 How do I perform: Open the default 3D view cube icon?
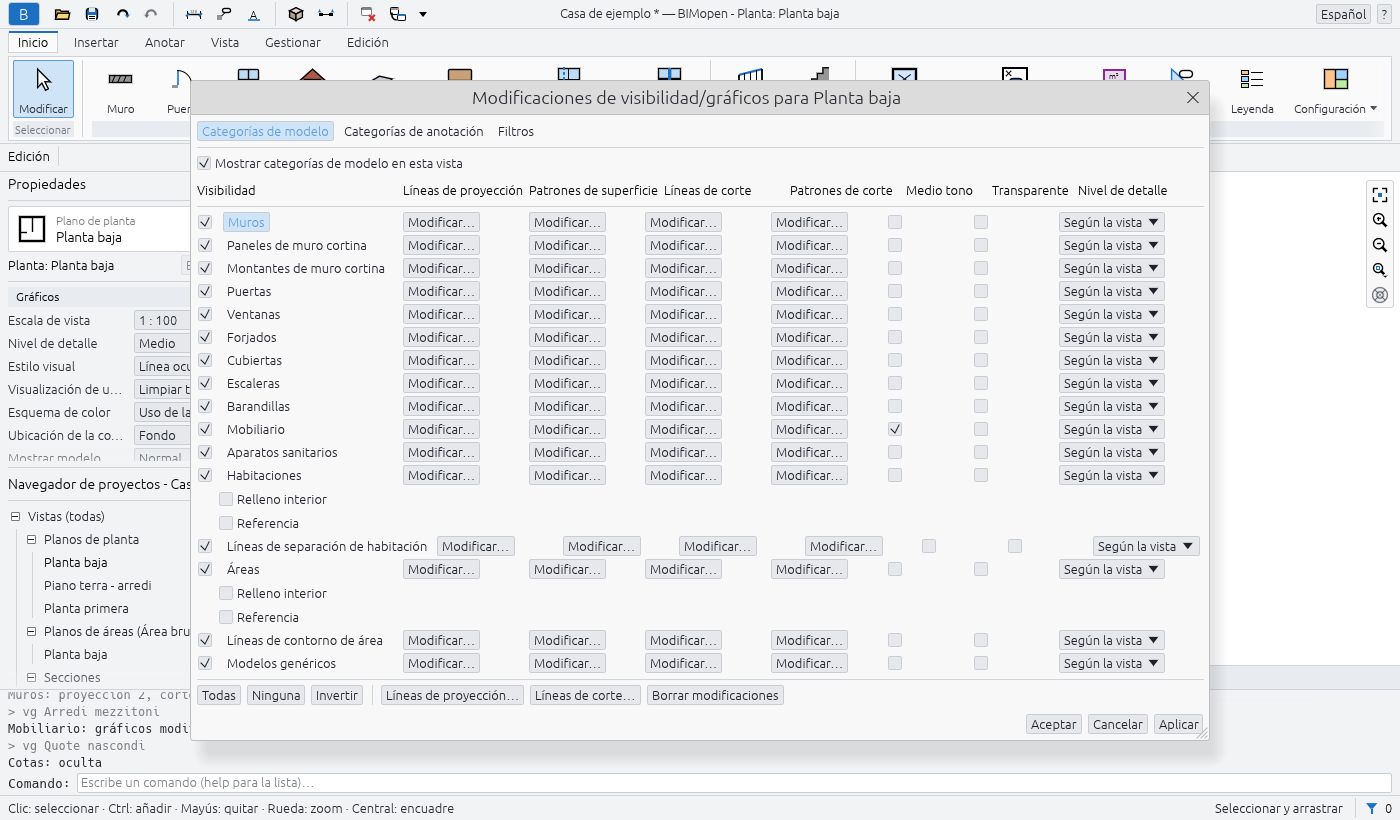click(295, 14)
